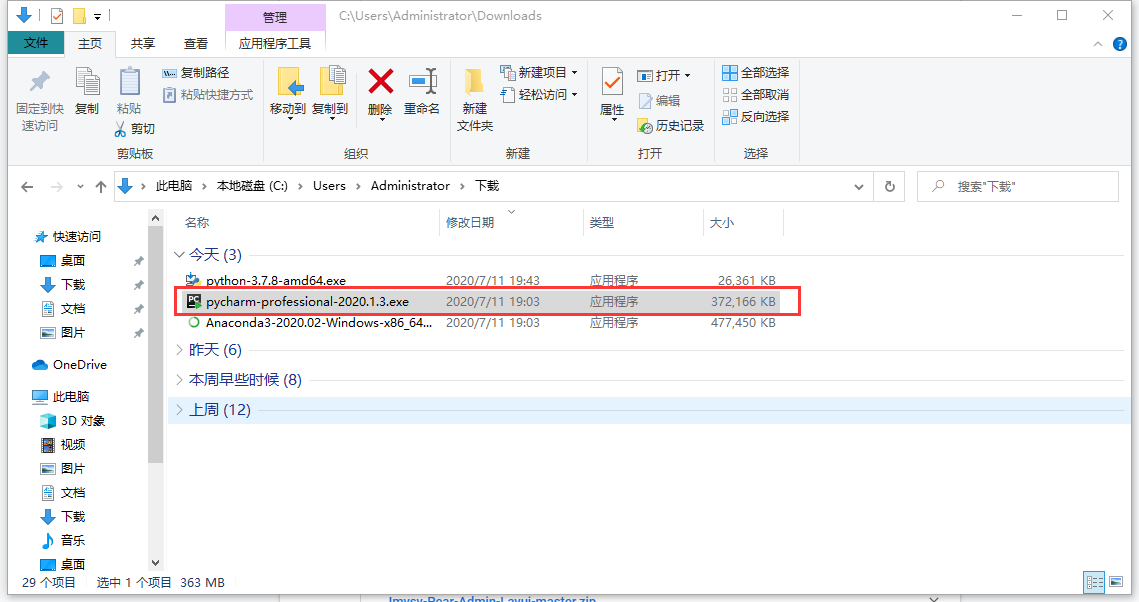Click the 管理 (Manage) contextual tab
Image resolution: width=1139 pixels, height=602 pixels.
tap(275, 17)
